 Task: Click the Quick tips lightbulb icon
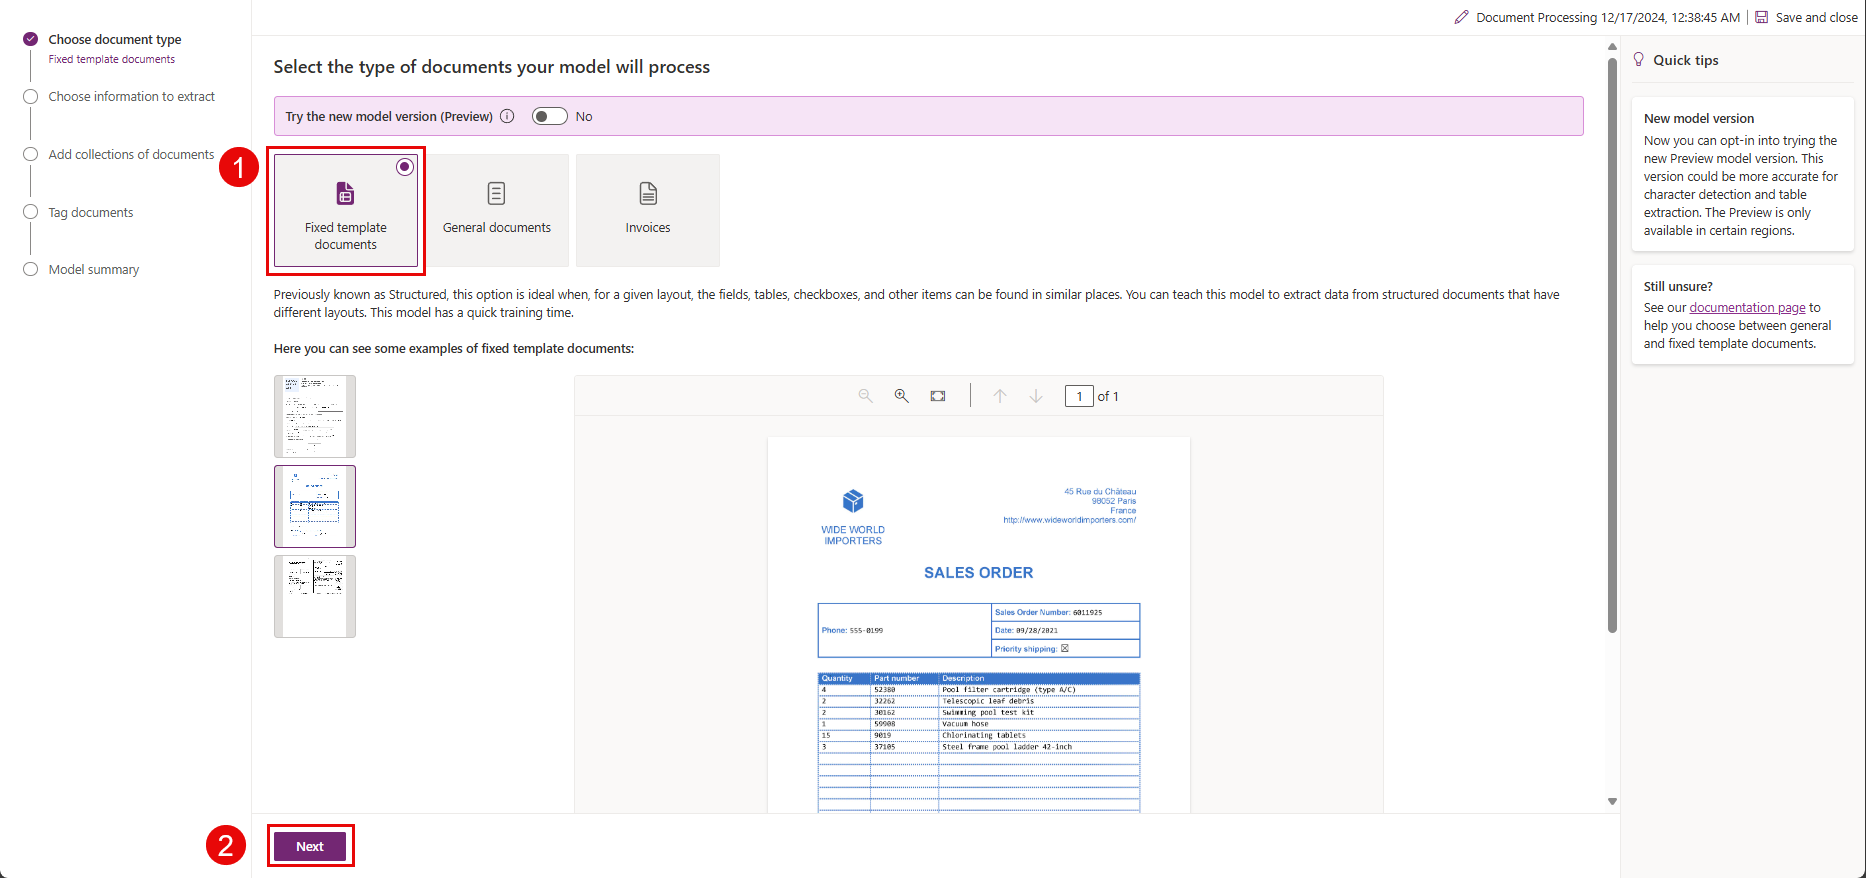tap(1639, 59)
